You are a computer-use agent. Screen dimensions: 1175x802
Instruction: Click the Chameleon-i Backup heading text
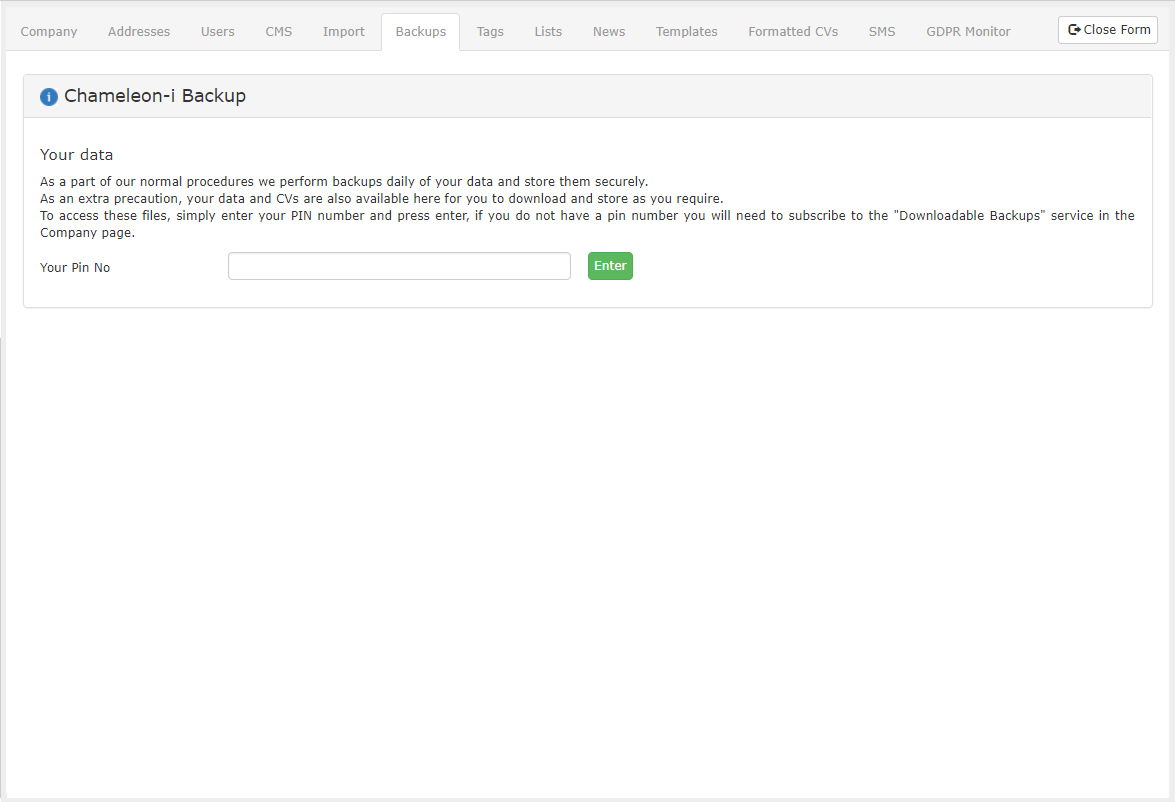click(155, 96)
